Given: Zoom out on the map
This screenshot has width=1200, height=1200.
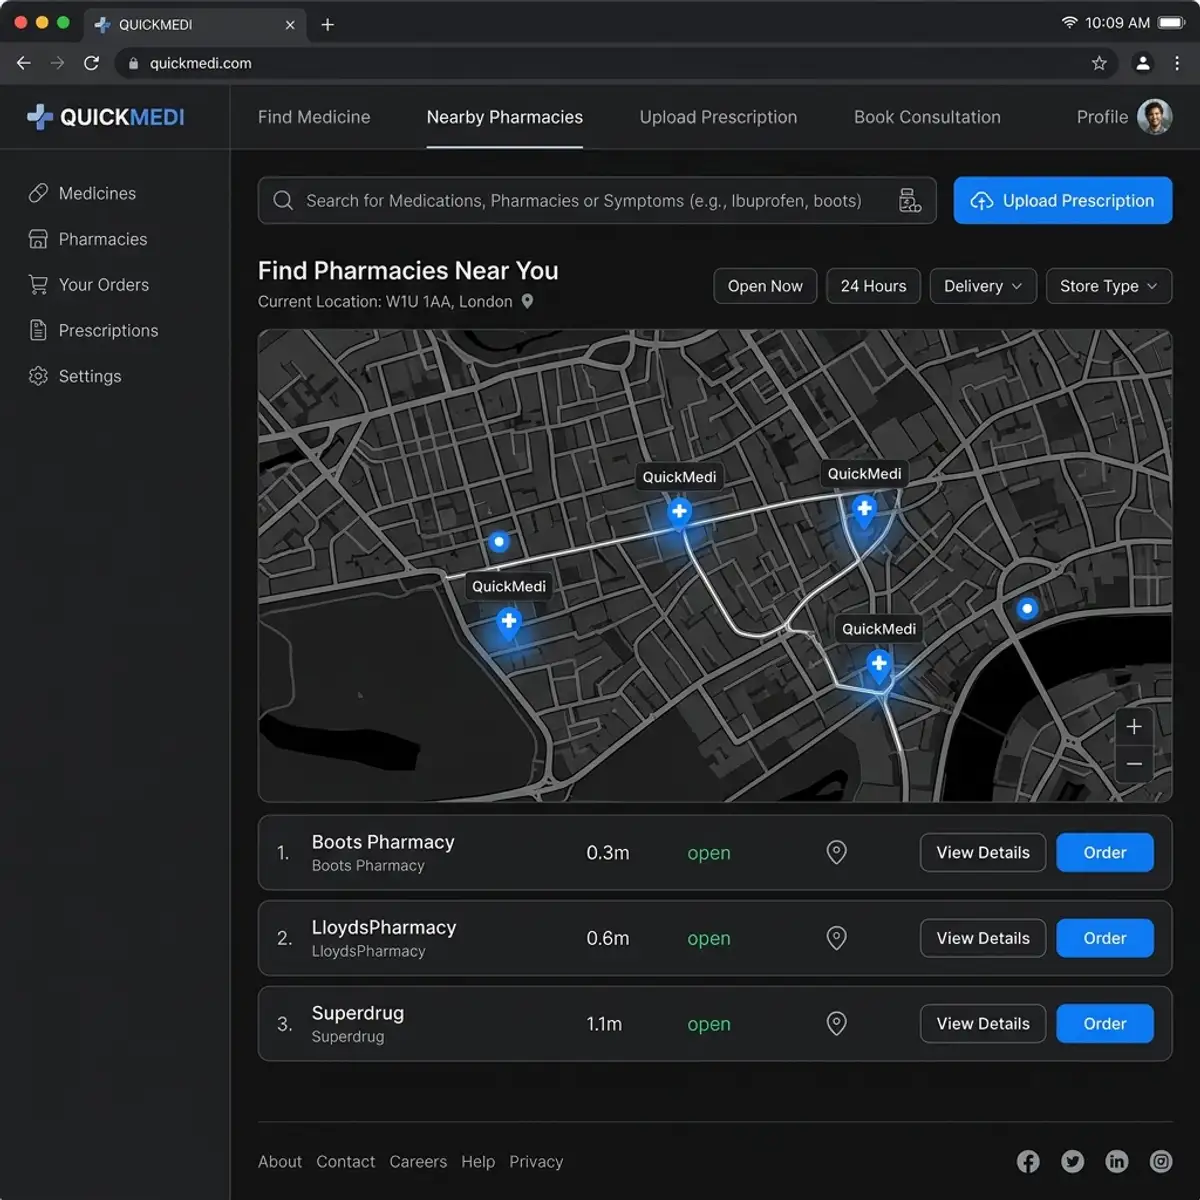Looking at the screenshot, I should coord(1134,764).
